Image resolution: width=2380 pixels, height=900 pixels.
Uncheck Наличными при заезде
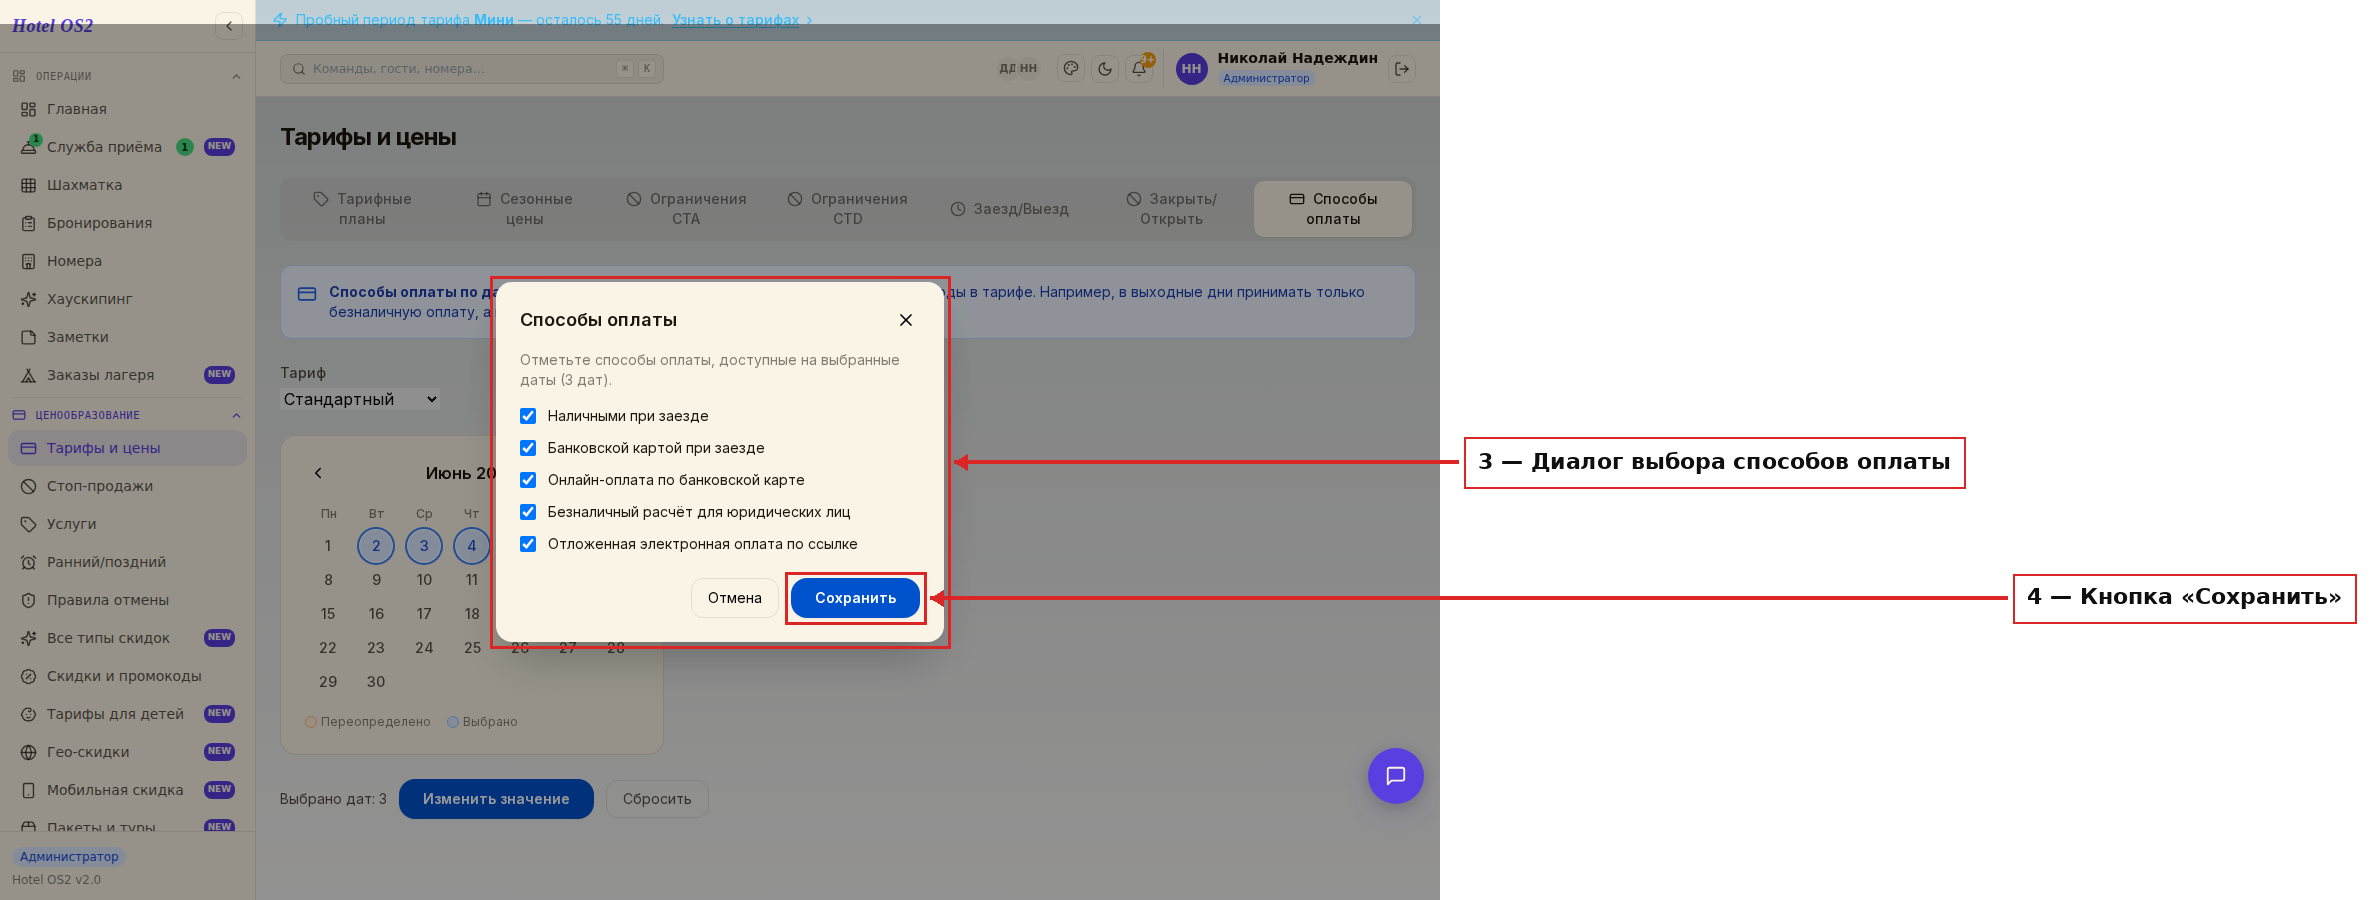(528, 416)
